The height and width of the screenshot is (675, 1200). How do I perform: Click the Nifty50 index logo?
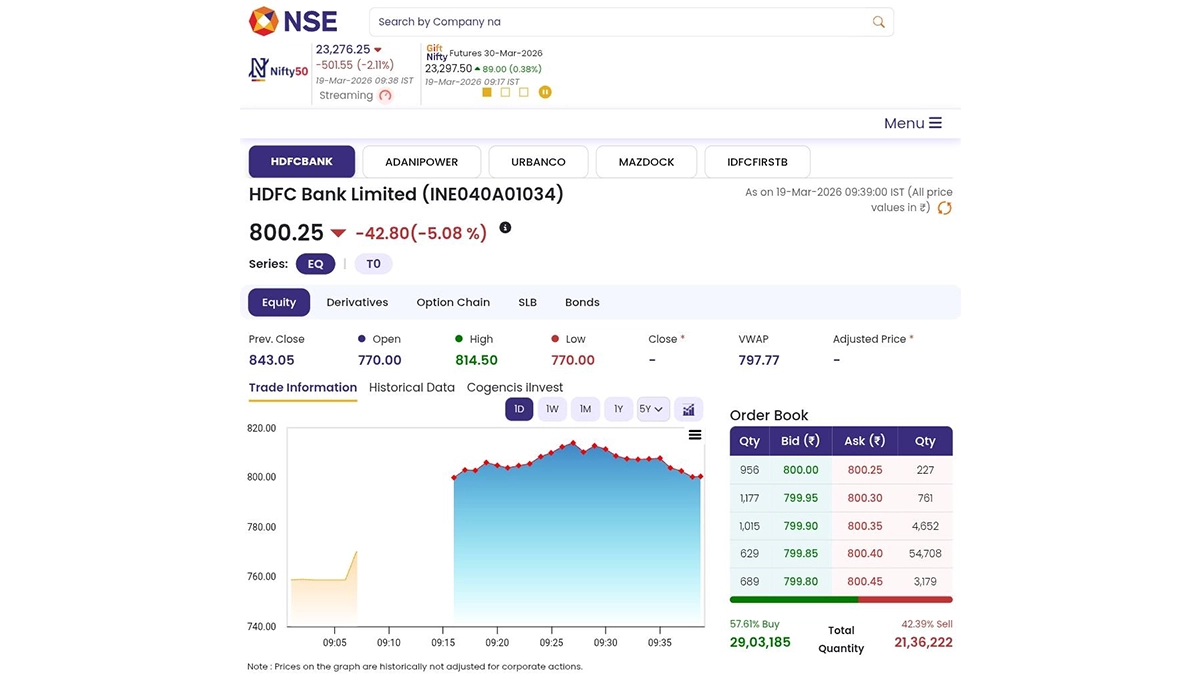click(x=278, y=70)
